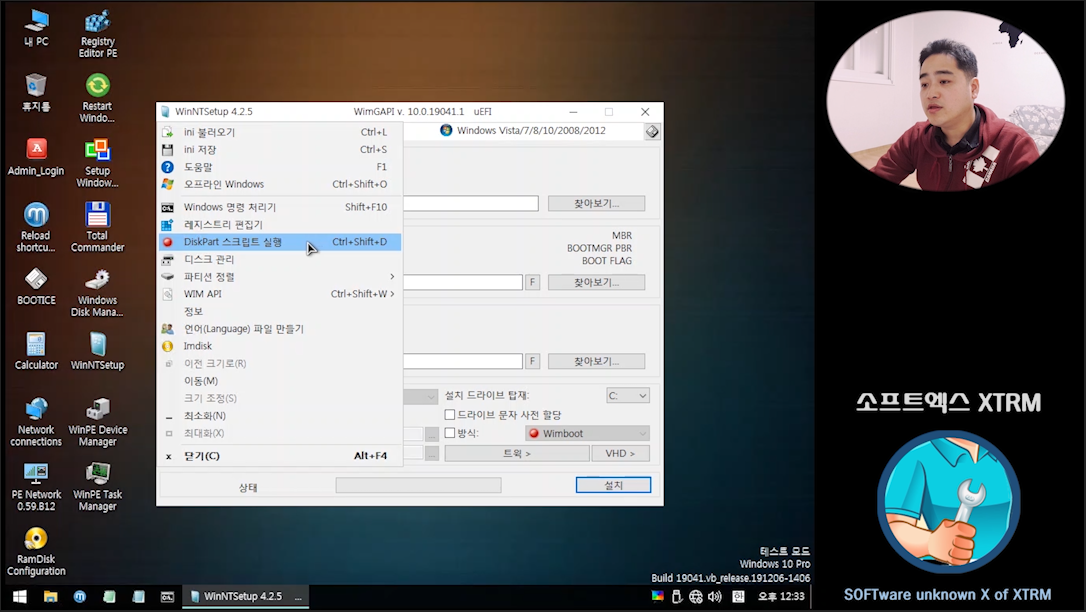The image size is (1086, 612).
Task: Open WinPE Device Manager desktop icon
Action: 98,422
